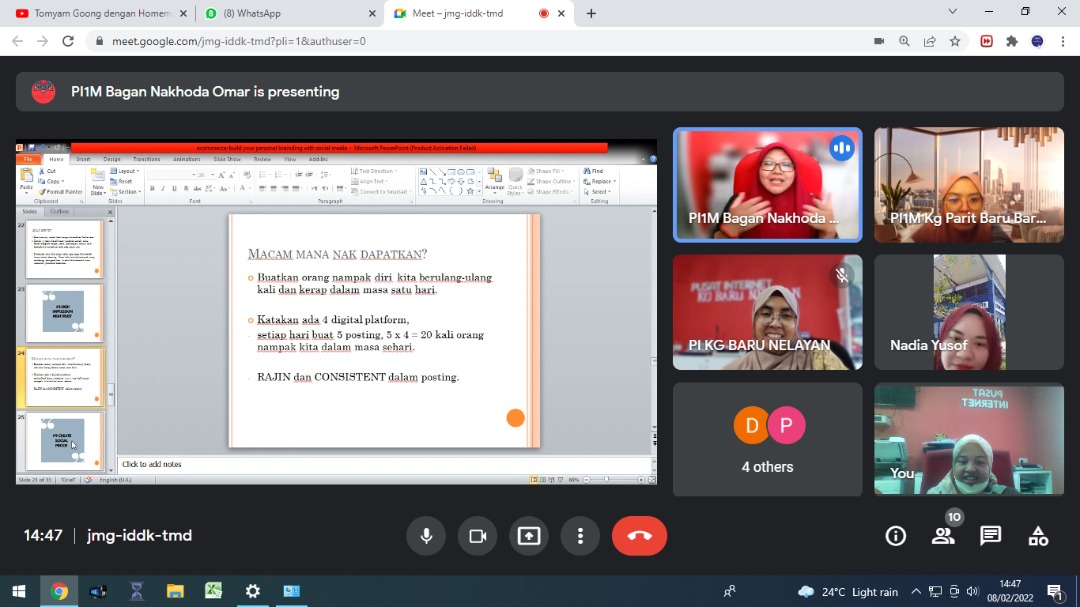Viewport: 1080px width, 607px height.
Task: Click the 4 others participants tile
Action: (767, 439)
